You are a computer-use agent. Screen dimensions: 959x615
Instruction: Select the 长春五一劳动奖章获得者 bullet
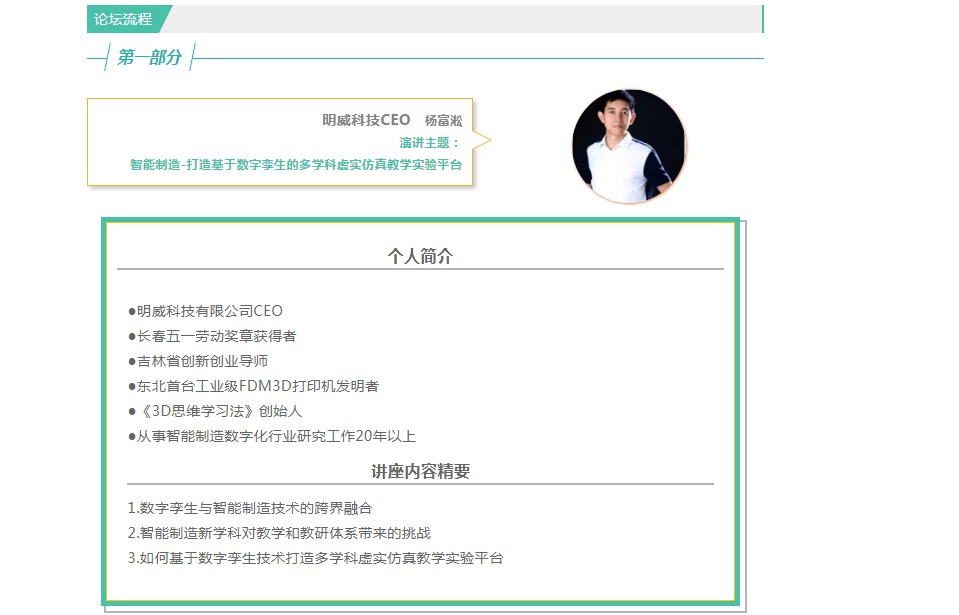click(212, 336)
